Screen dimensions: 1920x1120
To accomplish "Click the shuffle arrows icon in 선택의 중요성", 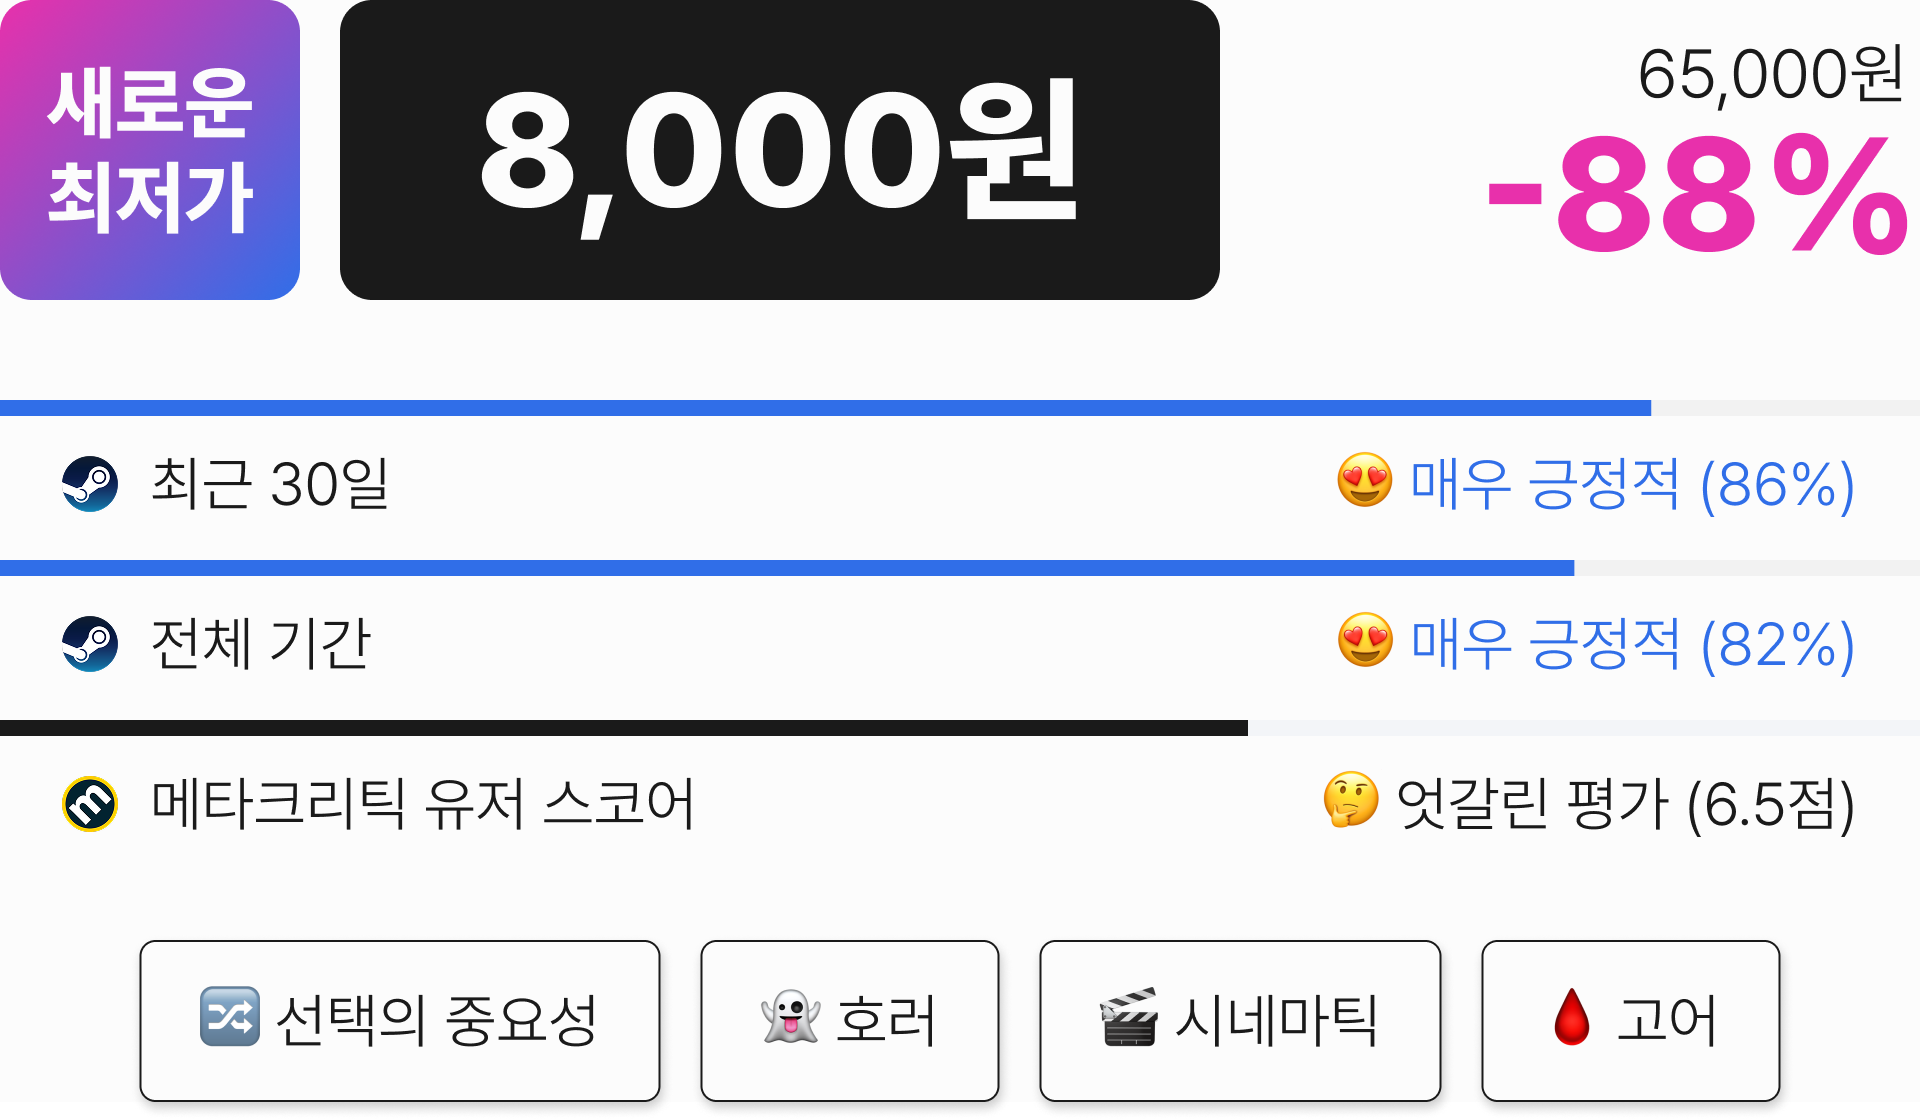I will (230, 1016).
